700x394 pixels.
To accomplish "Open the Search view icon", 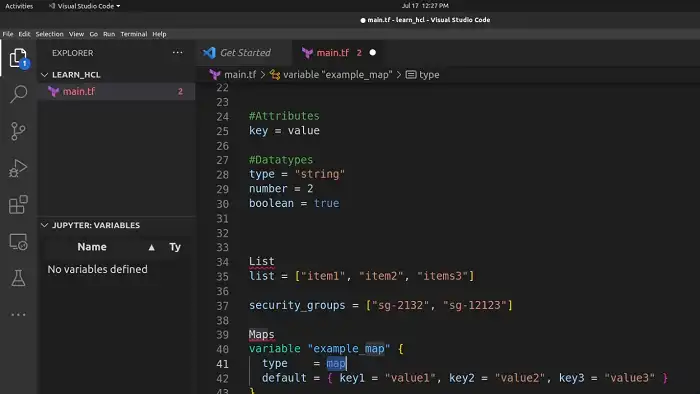I will coord(18,94).
